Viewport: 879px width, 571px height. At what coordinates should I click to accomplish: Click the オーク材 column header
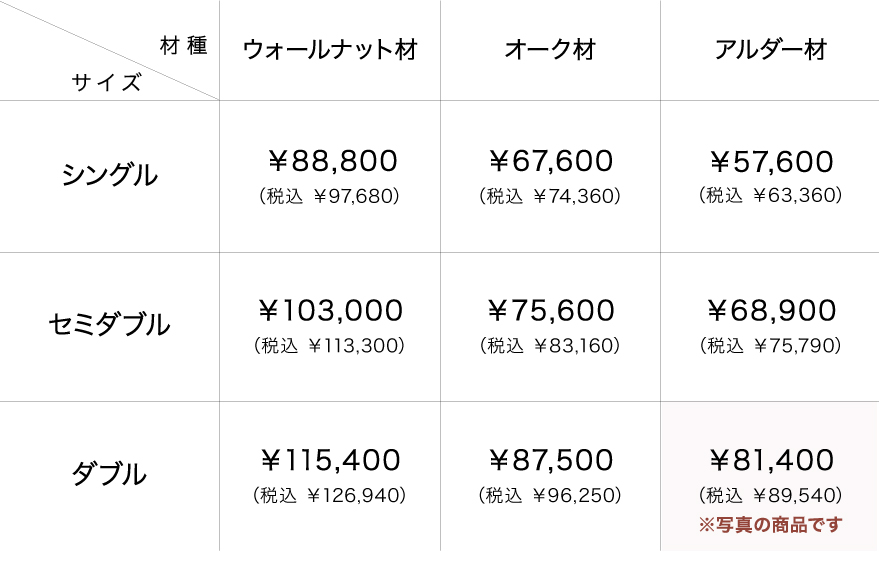click(x=550, y=50)
